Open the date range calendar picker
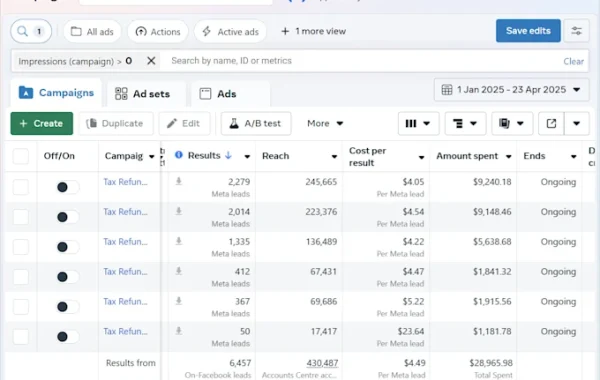Screen dimensions: 600x380 point(512,90)
